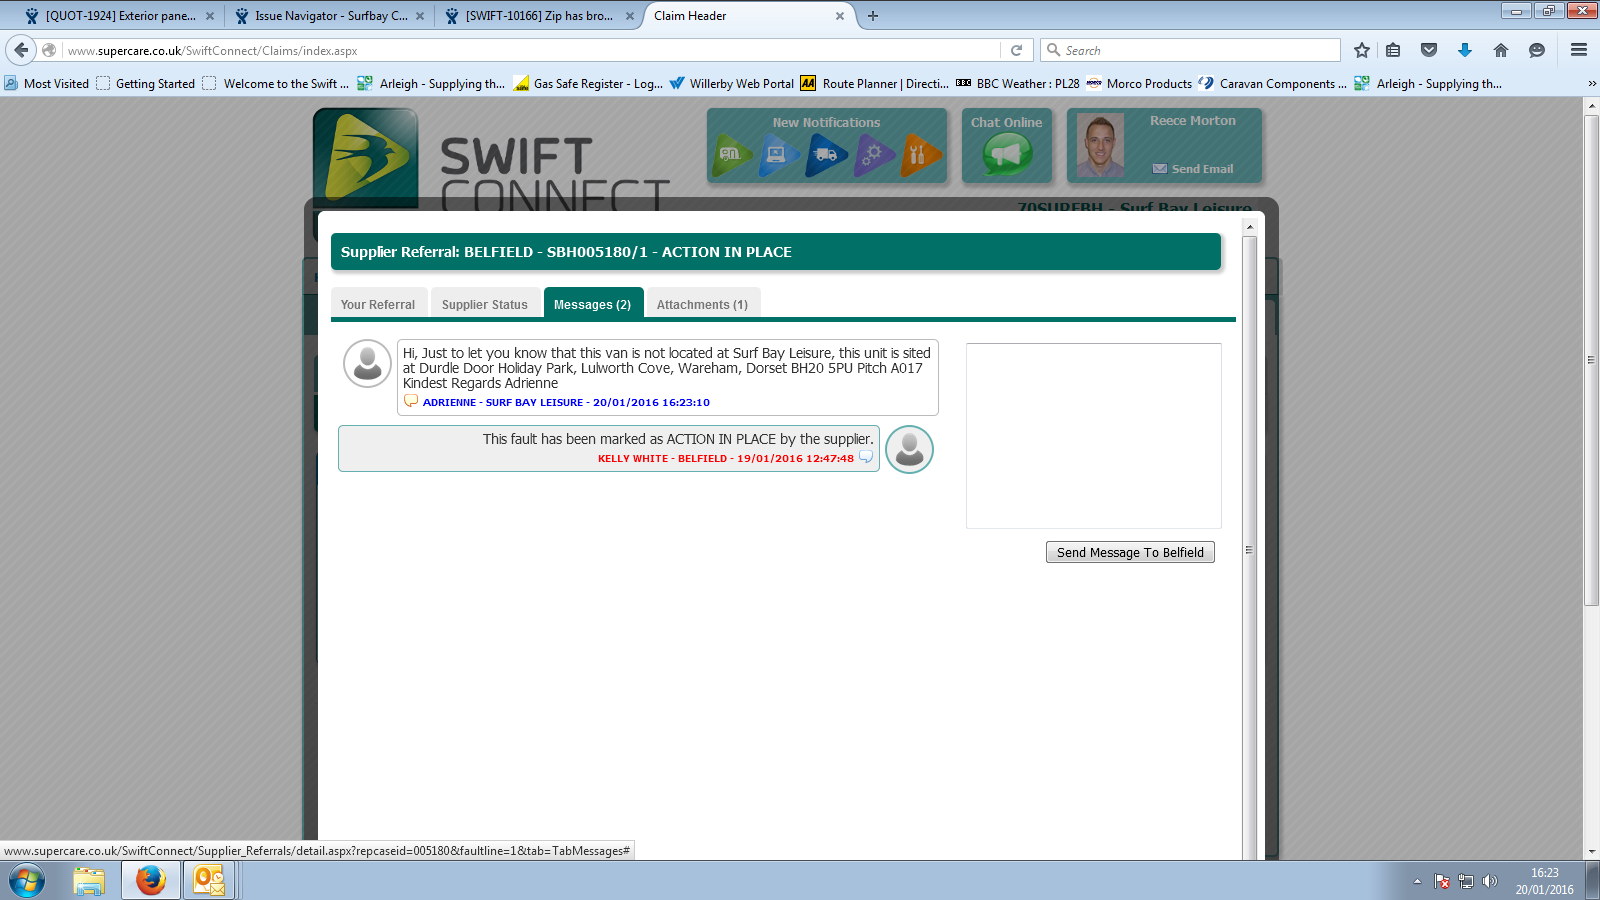Click the Firefox taskbar icon
The height and width of the screenshot is (900, 1600).
click(150, 881)
